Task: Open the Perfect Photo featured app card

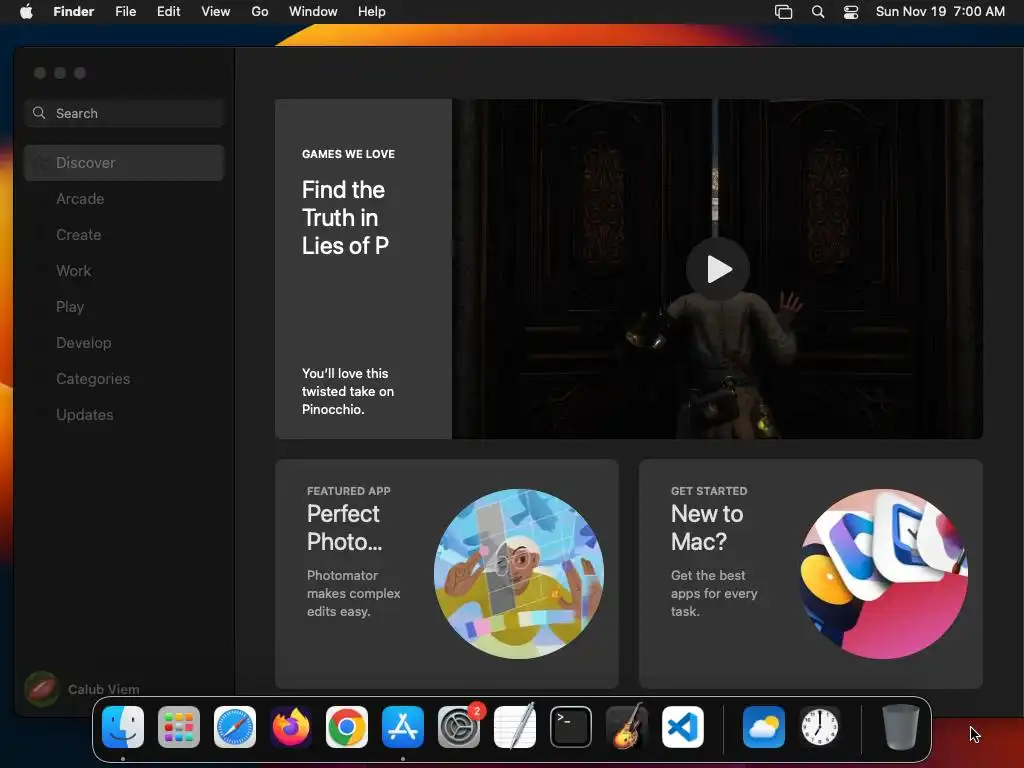Action: [x=447, y=573]
